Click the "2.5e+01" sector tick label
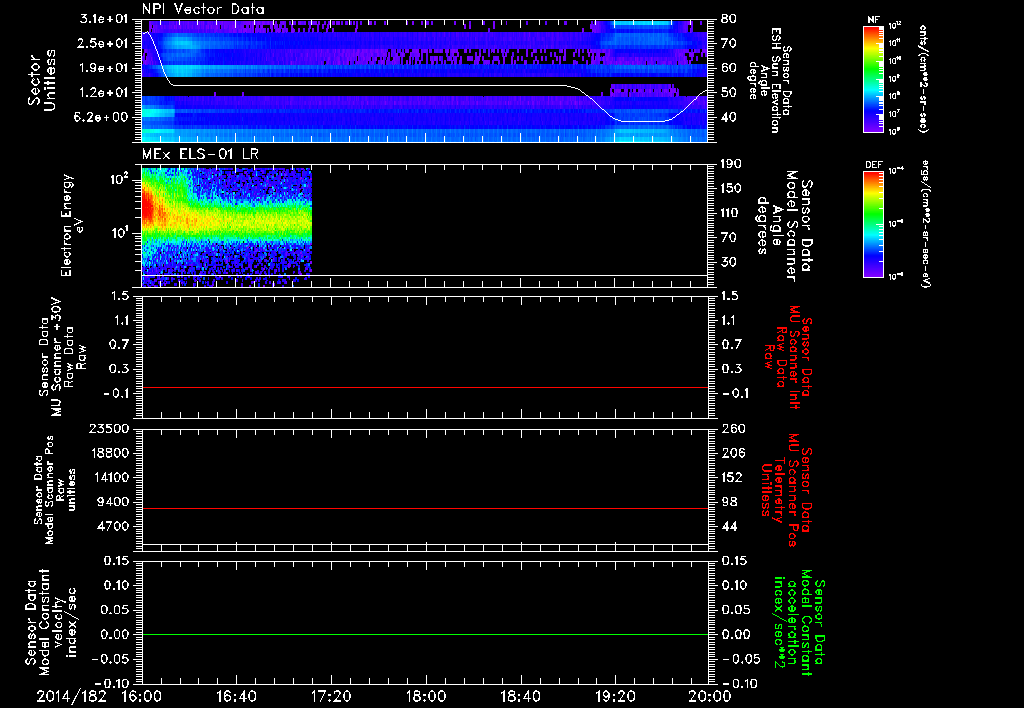 pyautogui.click(x=103, y=43)
